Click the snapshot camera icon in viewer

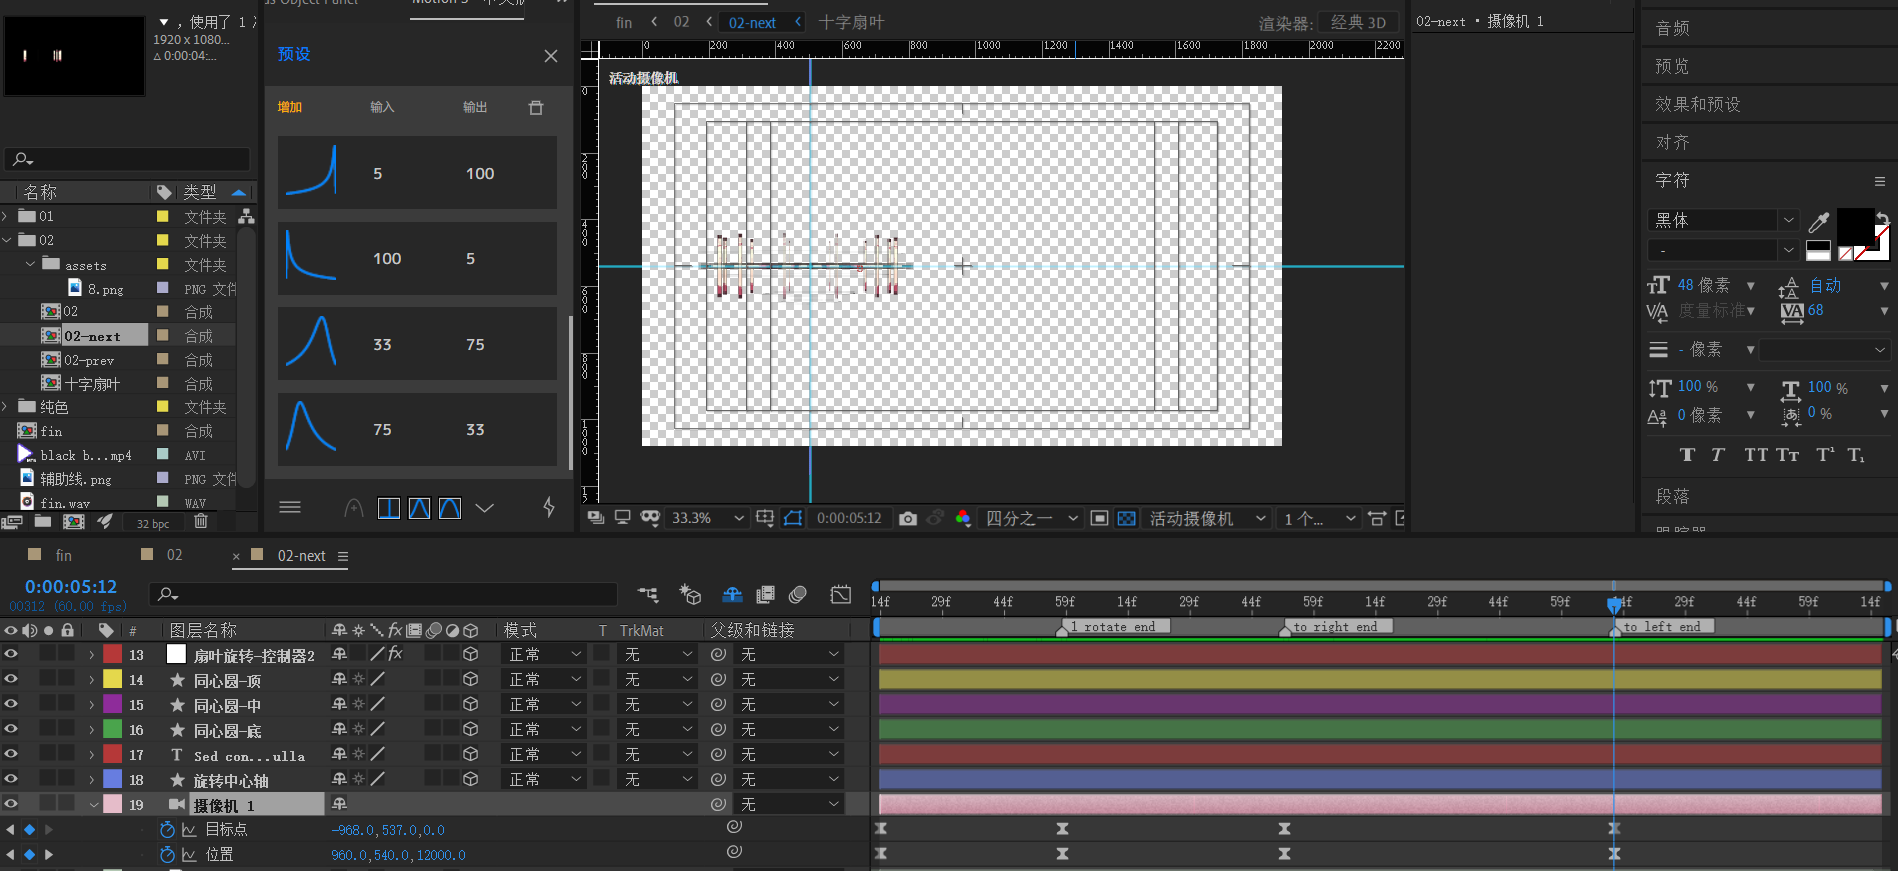[907, 518]
